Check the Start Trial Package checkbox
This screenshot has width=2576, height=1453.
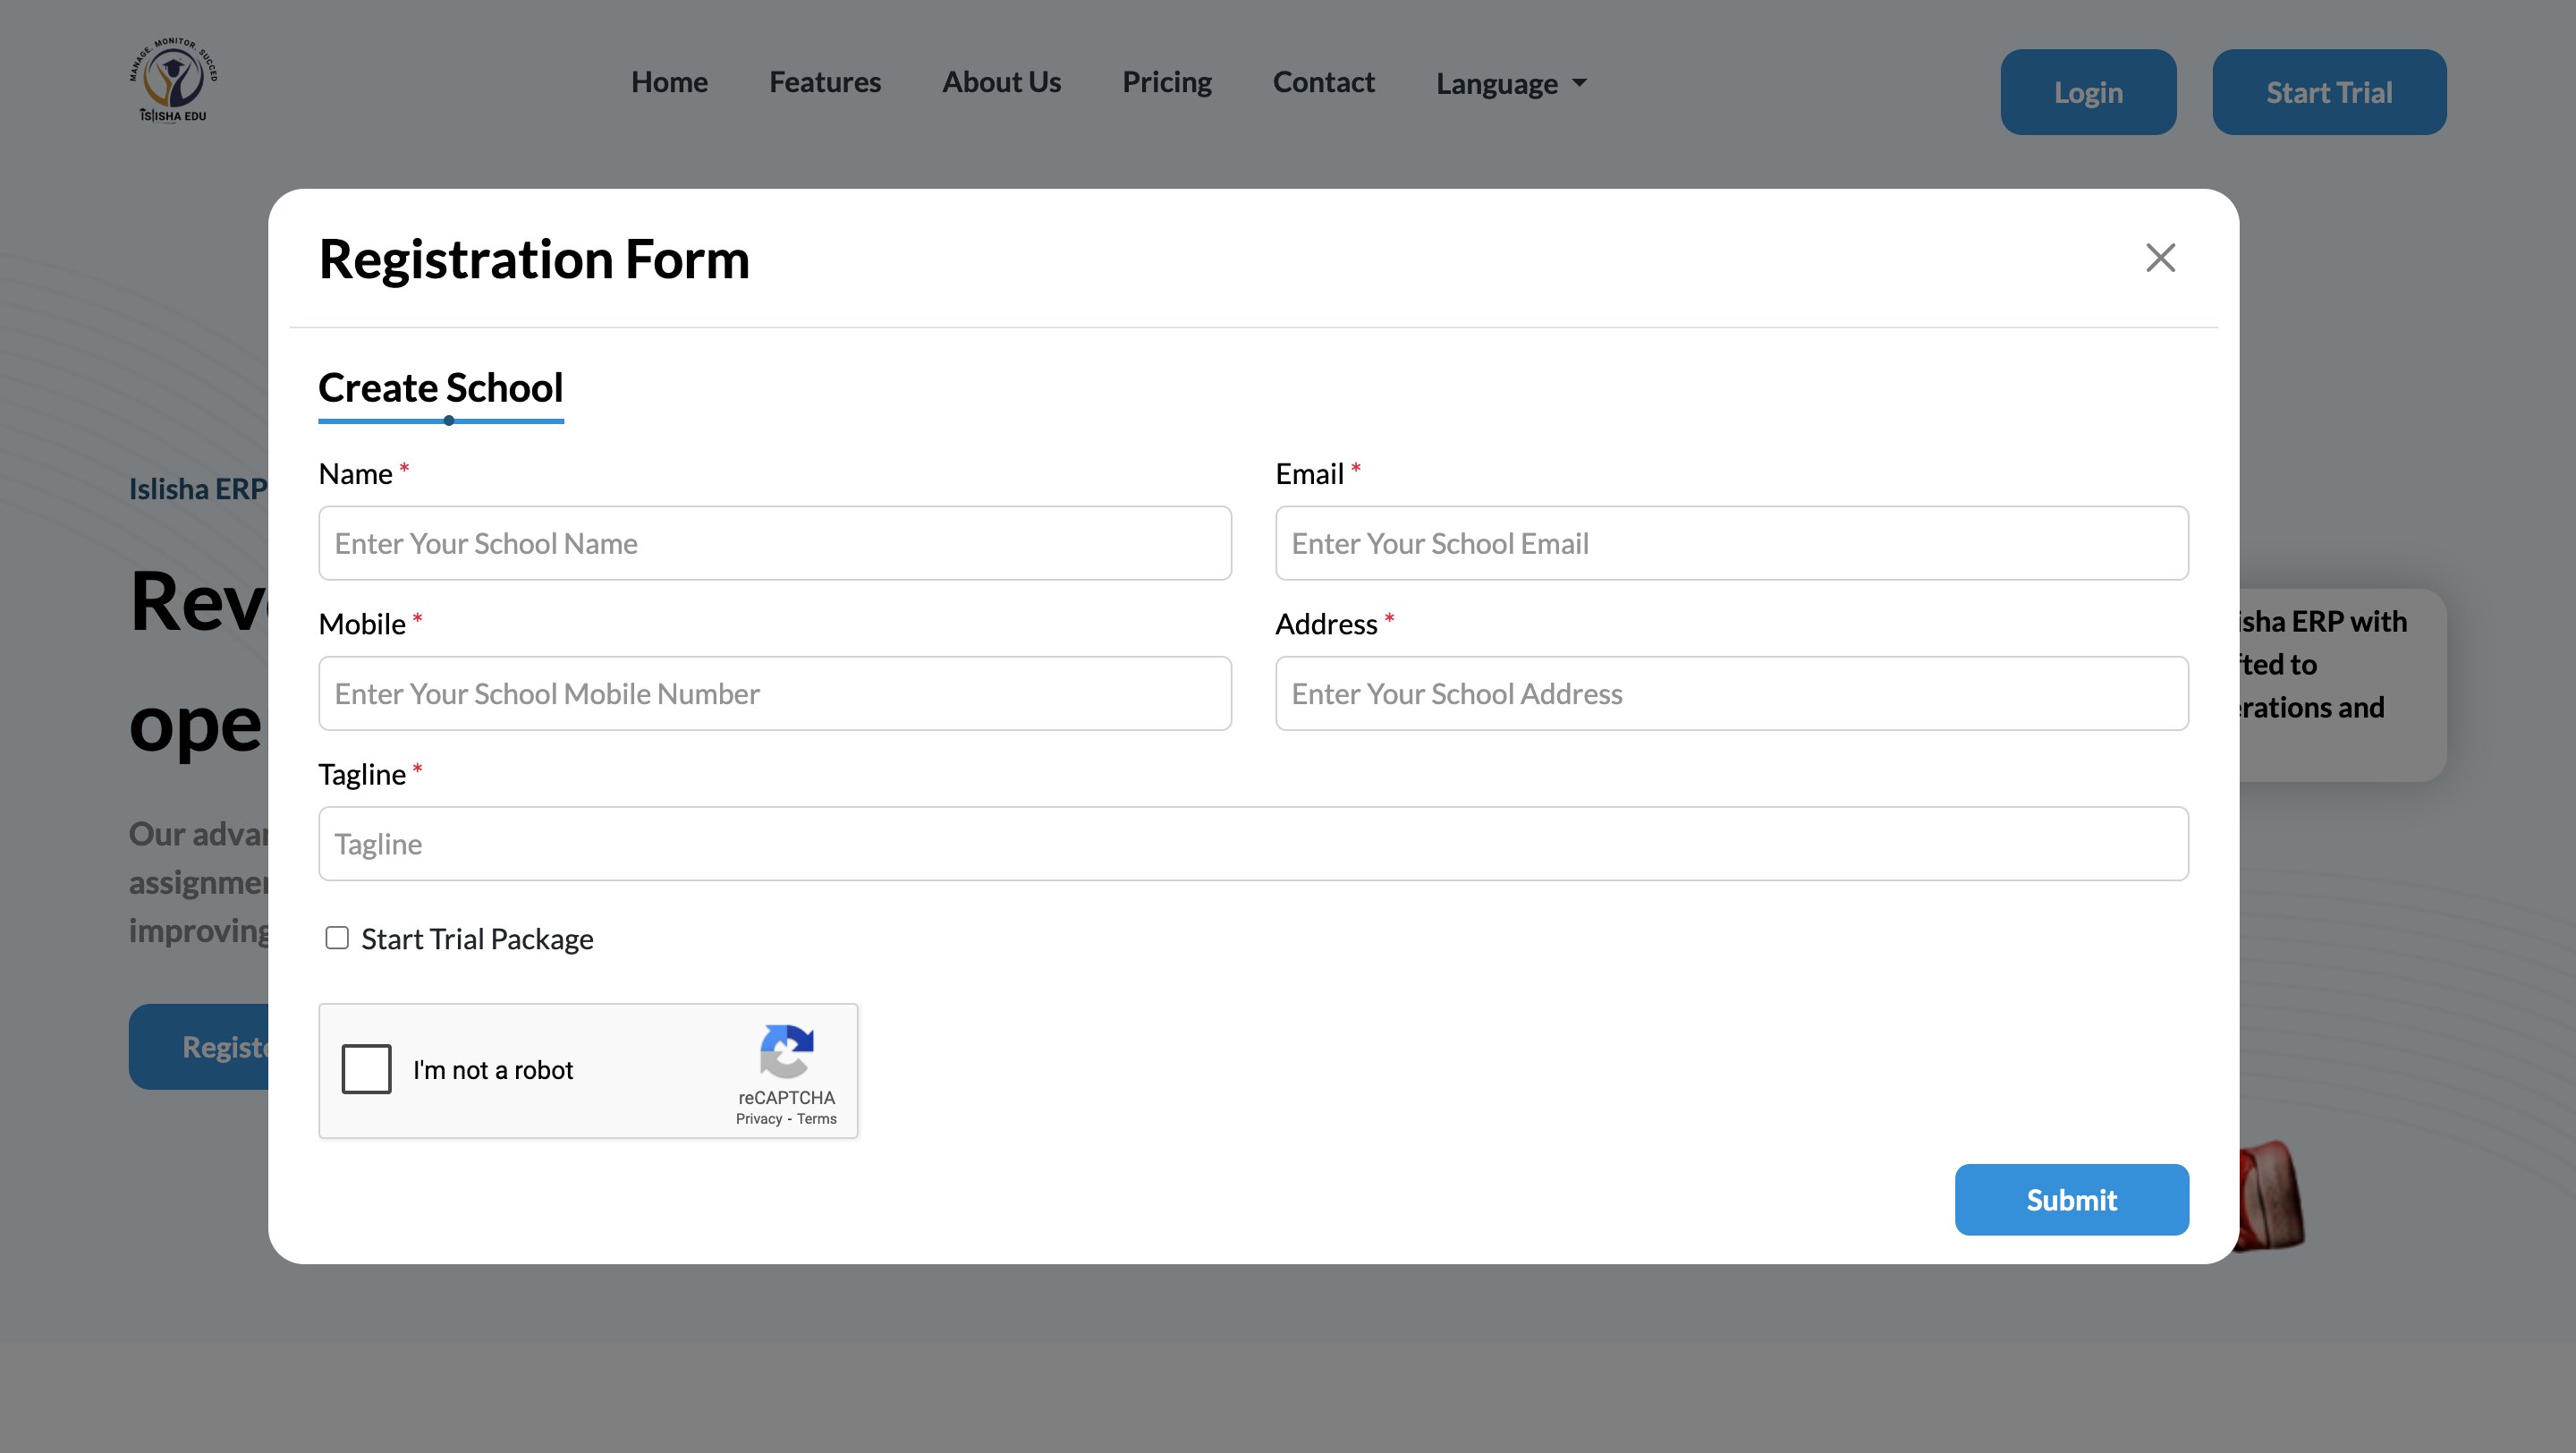pyautogui.click(x=337, y=938)
